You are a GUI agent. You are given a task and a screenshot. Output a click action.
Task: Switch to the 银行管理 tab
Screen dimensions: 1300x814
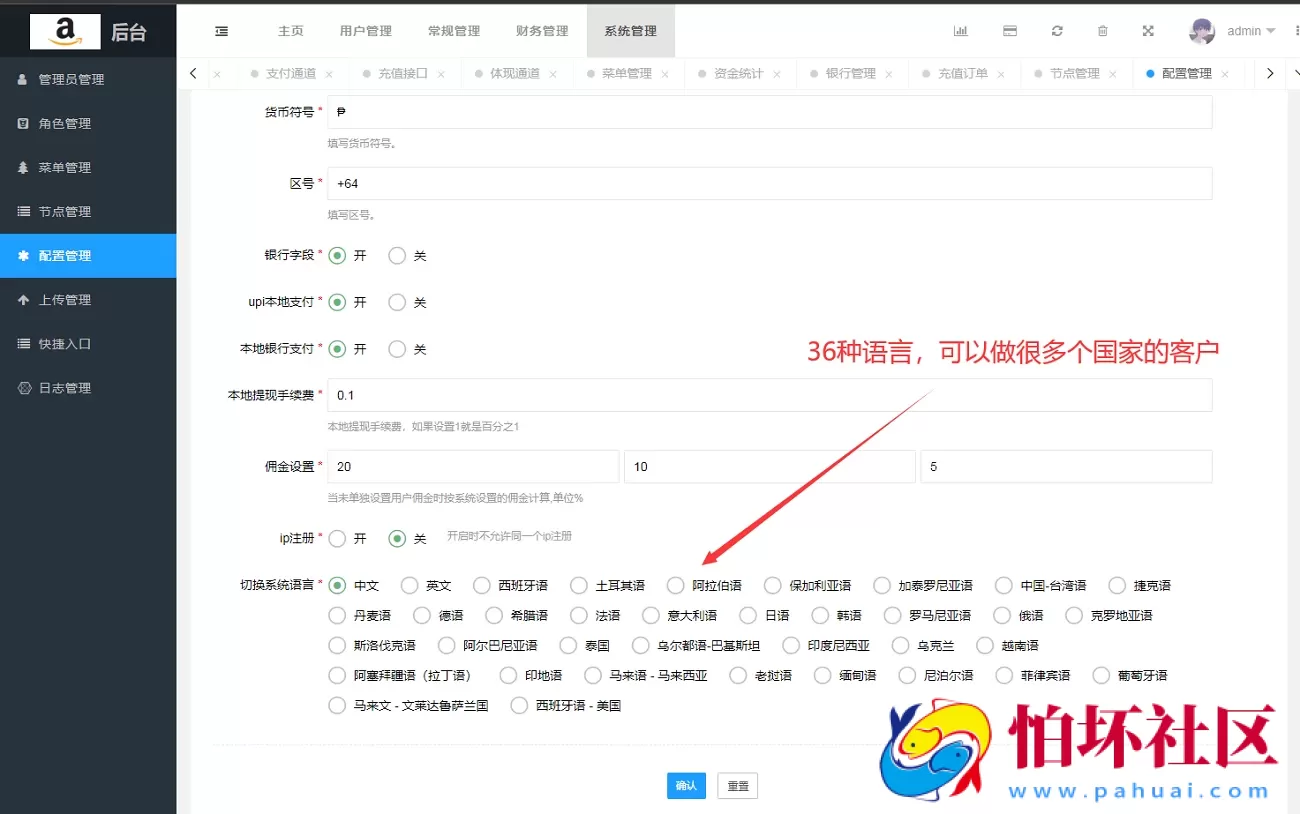[852, 72]
